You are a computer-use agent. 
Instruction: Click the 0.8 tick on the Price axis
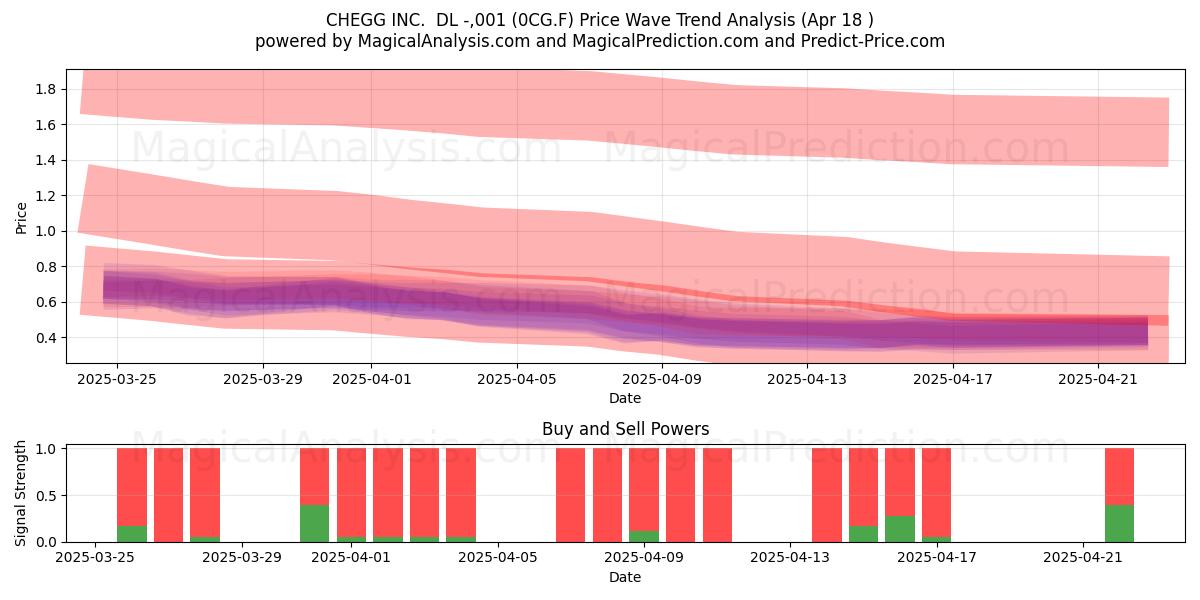pyautogui.click(x=46, y=267)
